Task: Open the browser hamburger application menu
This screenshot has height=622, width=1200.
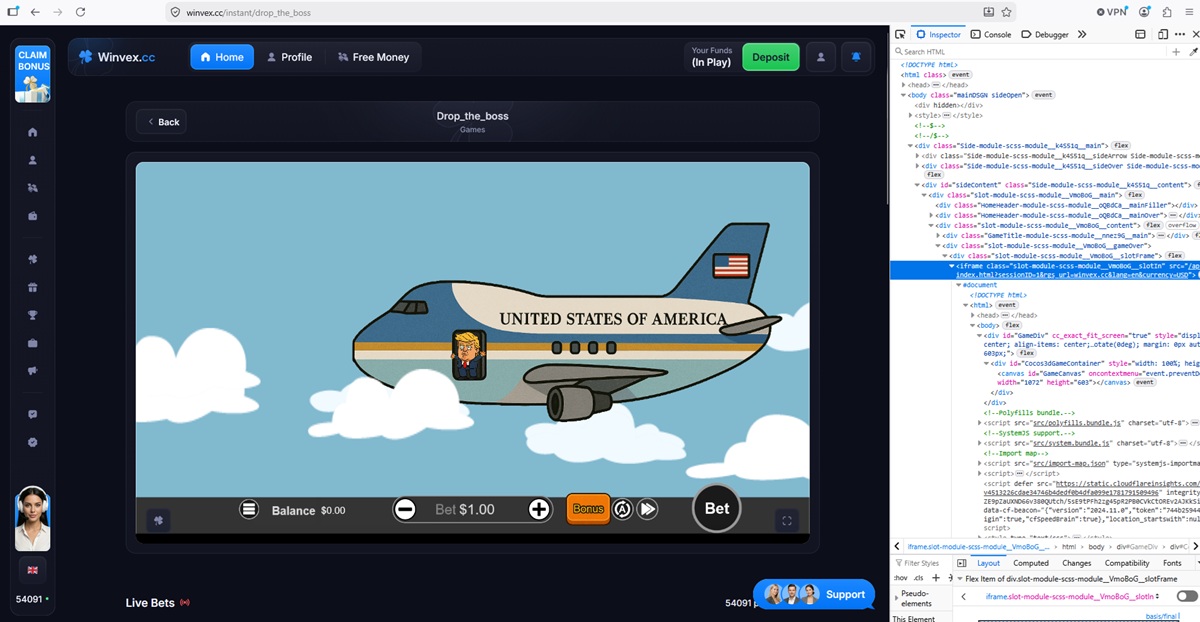Action: pos(1189,12)
